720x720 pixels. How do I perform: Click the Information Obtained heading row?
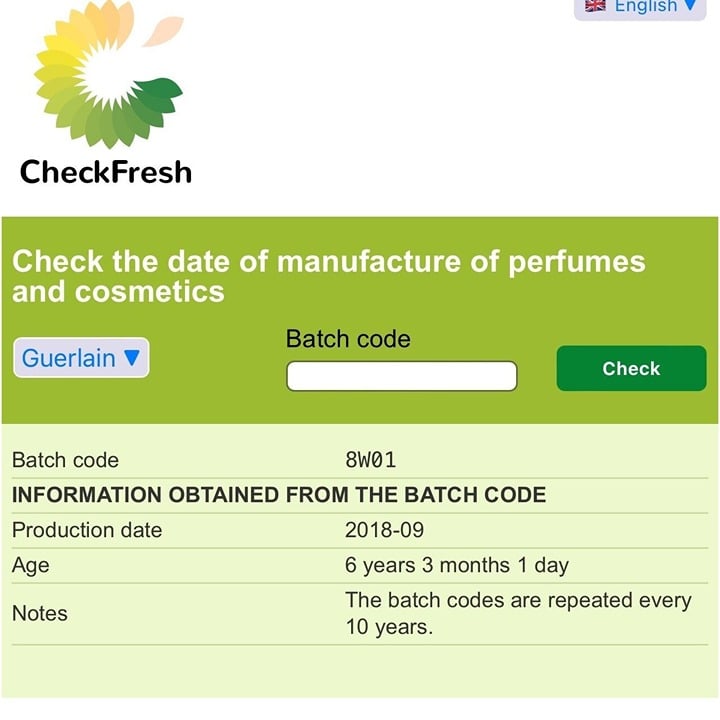(360, 495)
